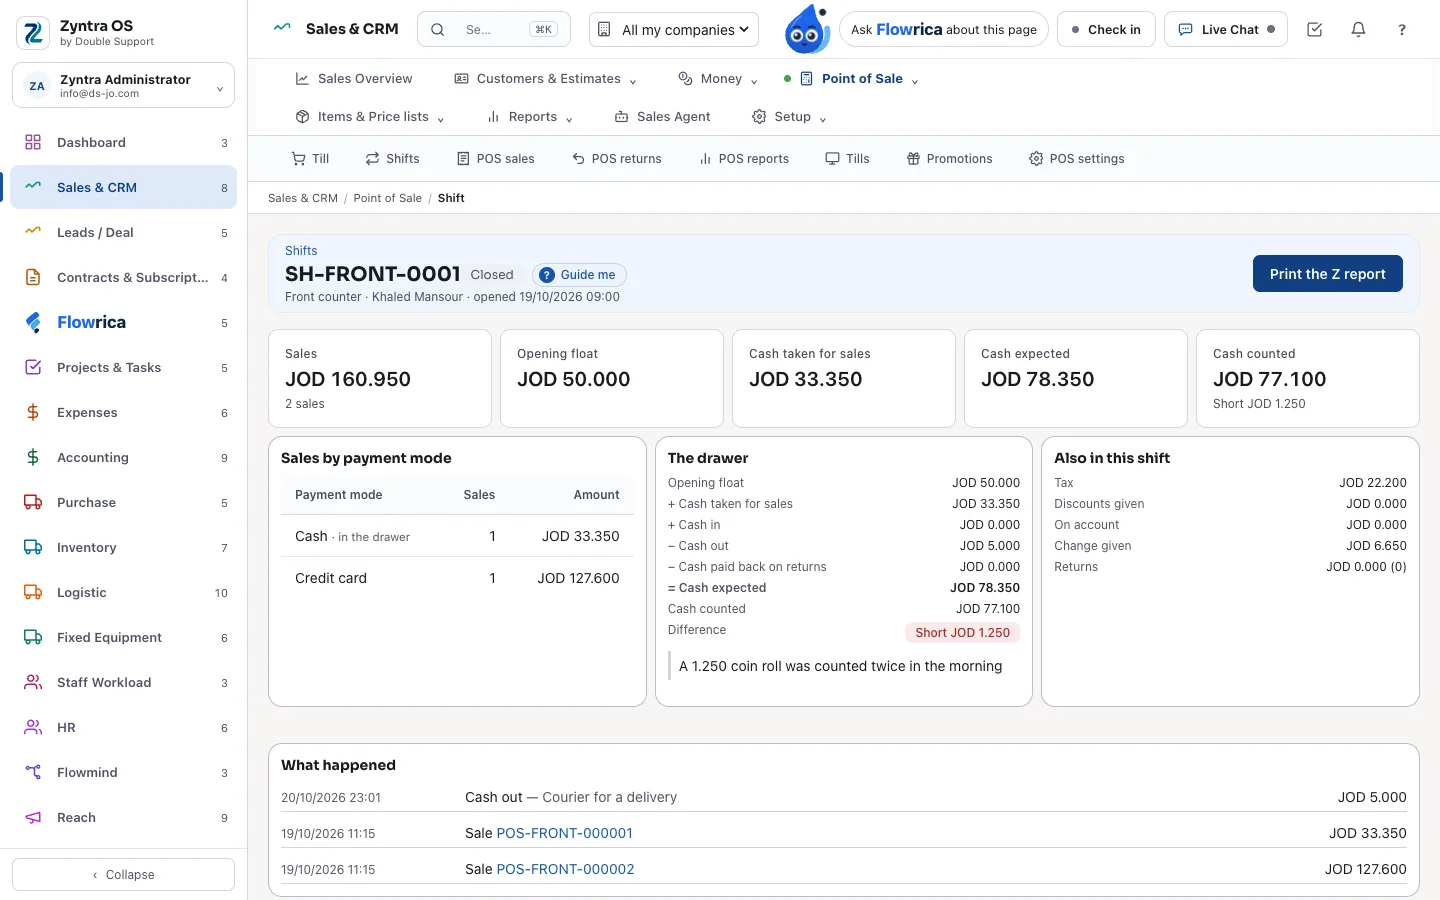Click the Zyntra OS logo

33,33
